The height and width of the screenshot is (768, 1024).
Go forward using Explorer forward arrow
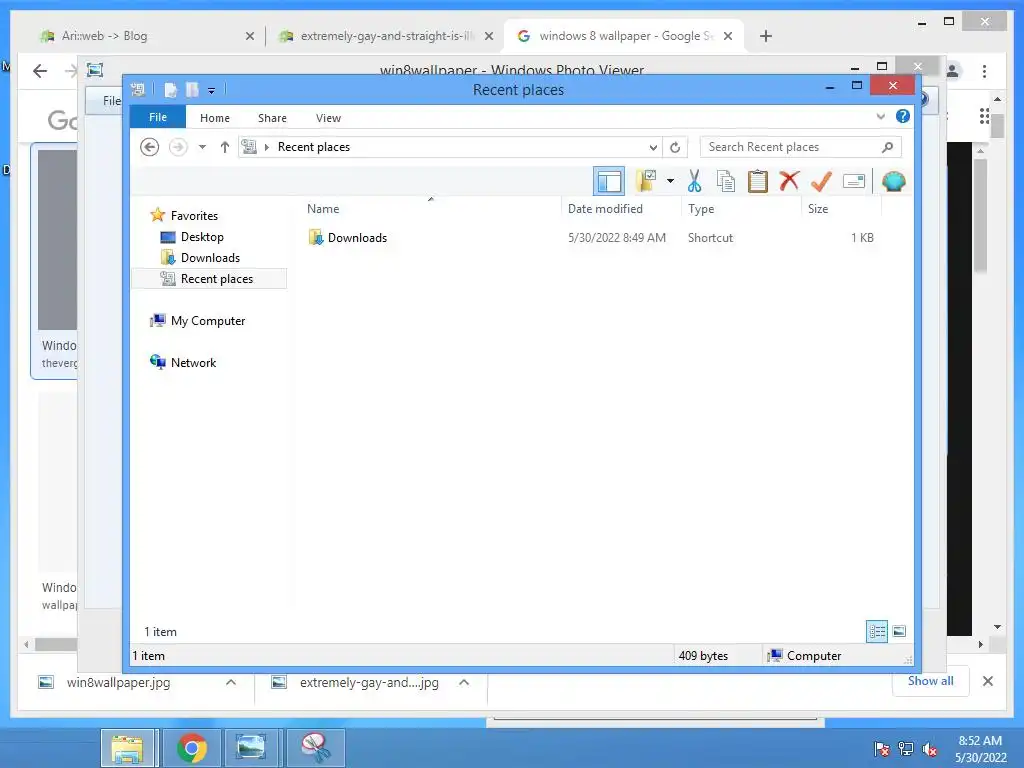[178, 147]
